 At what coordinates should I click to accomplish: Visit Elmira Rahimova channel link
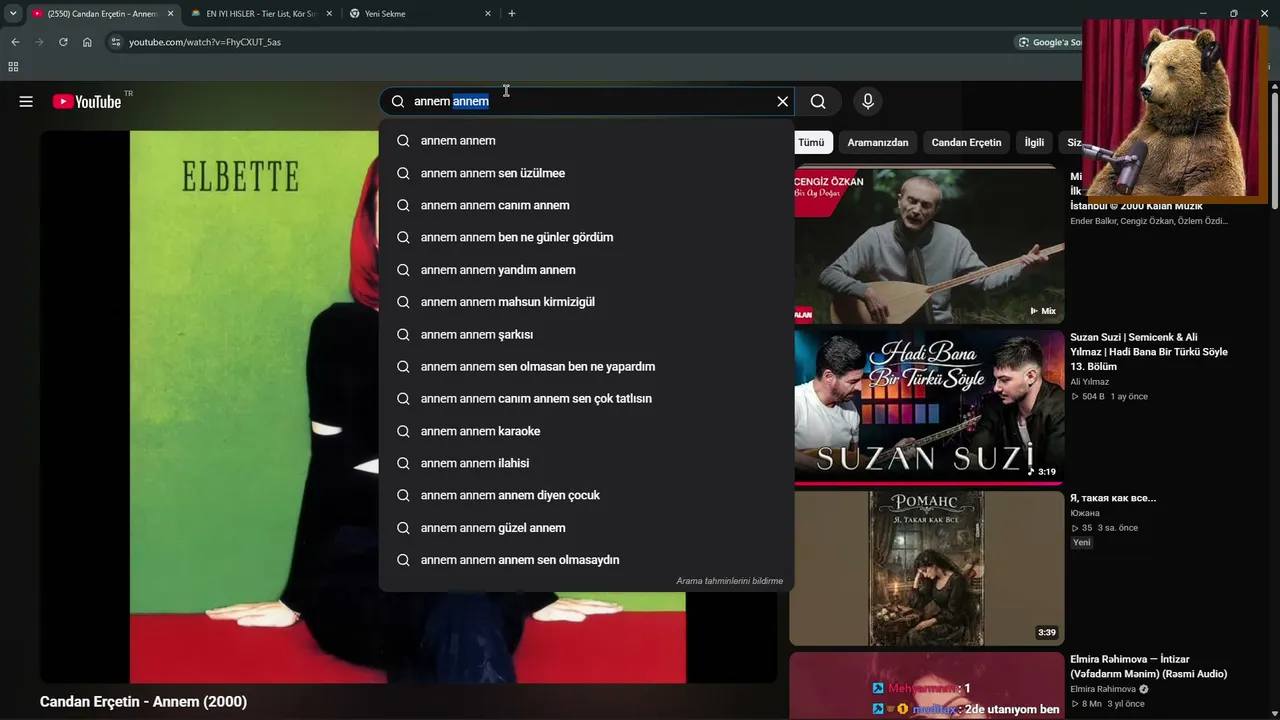[x=1103, y=689]
